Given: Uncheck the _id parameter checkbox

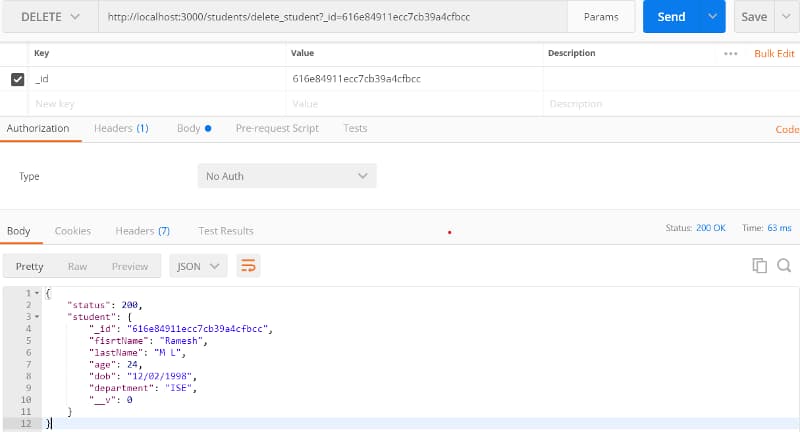Looking at the screenshot, I should pyautogui.click(x=17, y=79).
